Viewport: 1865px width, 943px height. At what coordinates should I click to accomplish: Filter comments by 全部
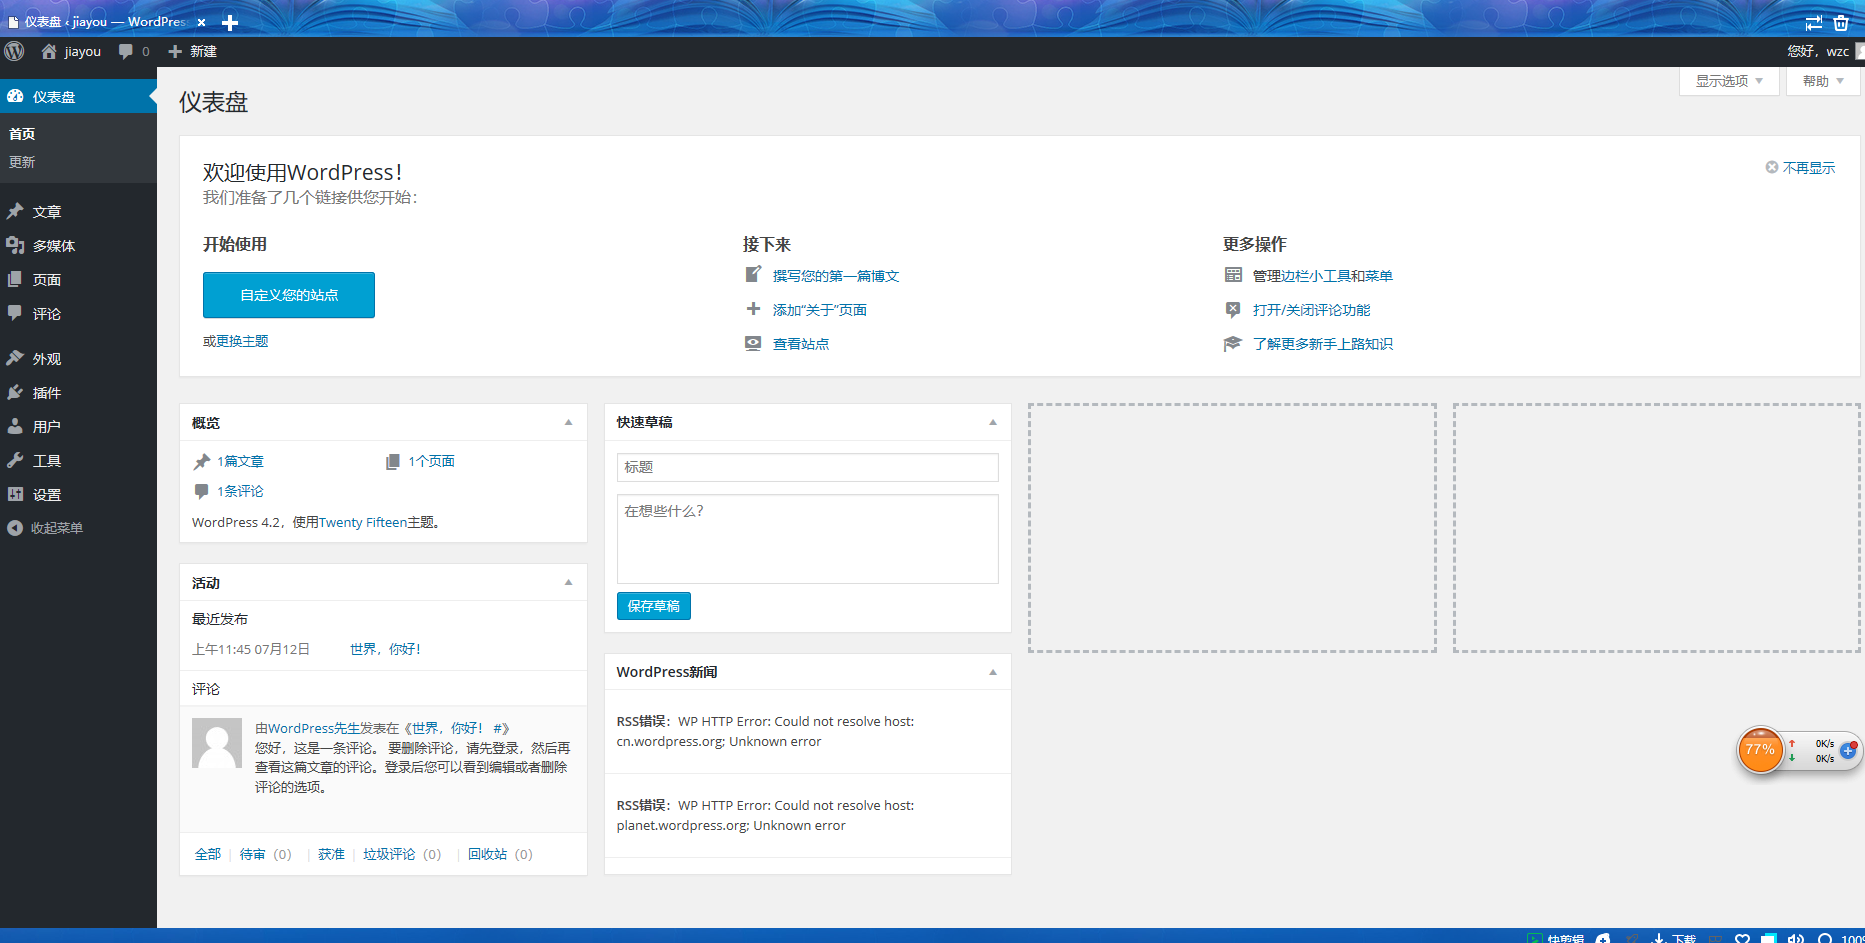[208, 854]
